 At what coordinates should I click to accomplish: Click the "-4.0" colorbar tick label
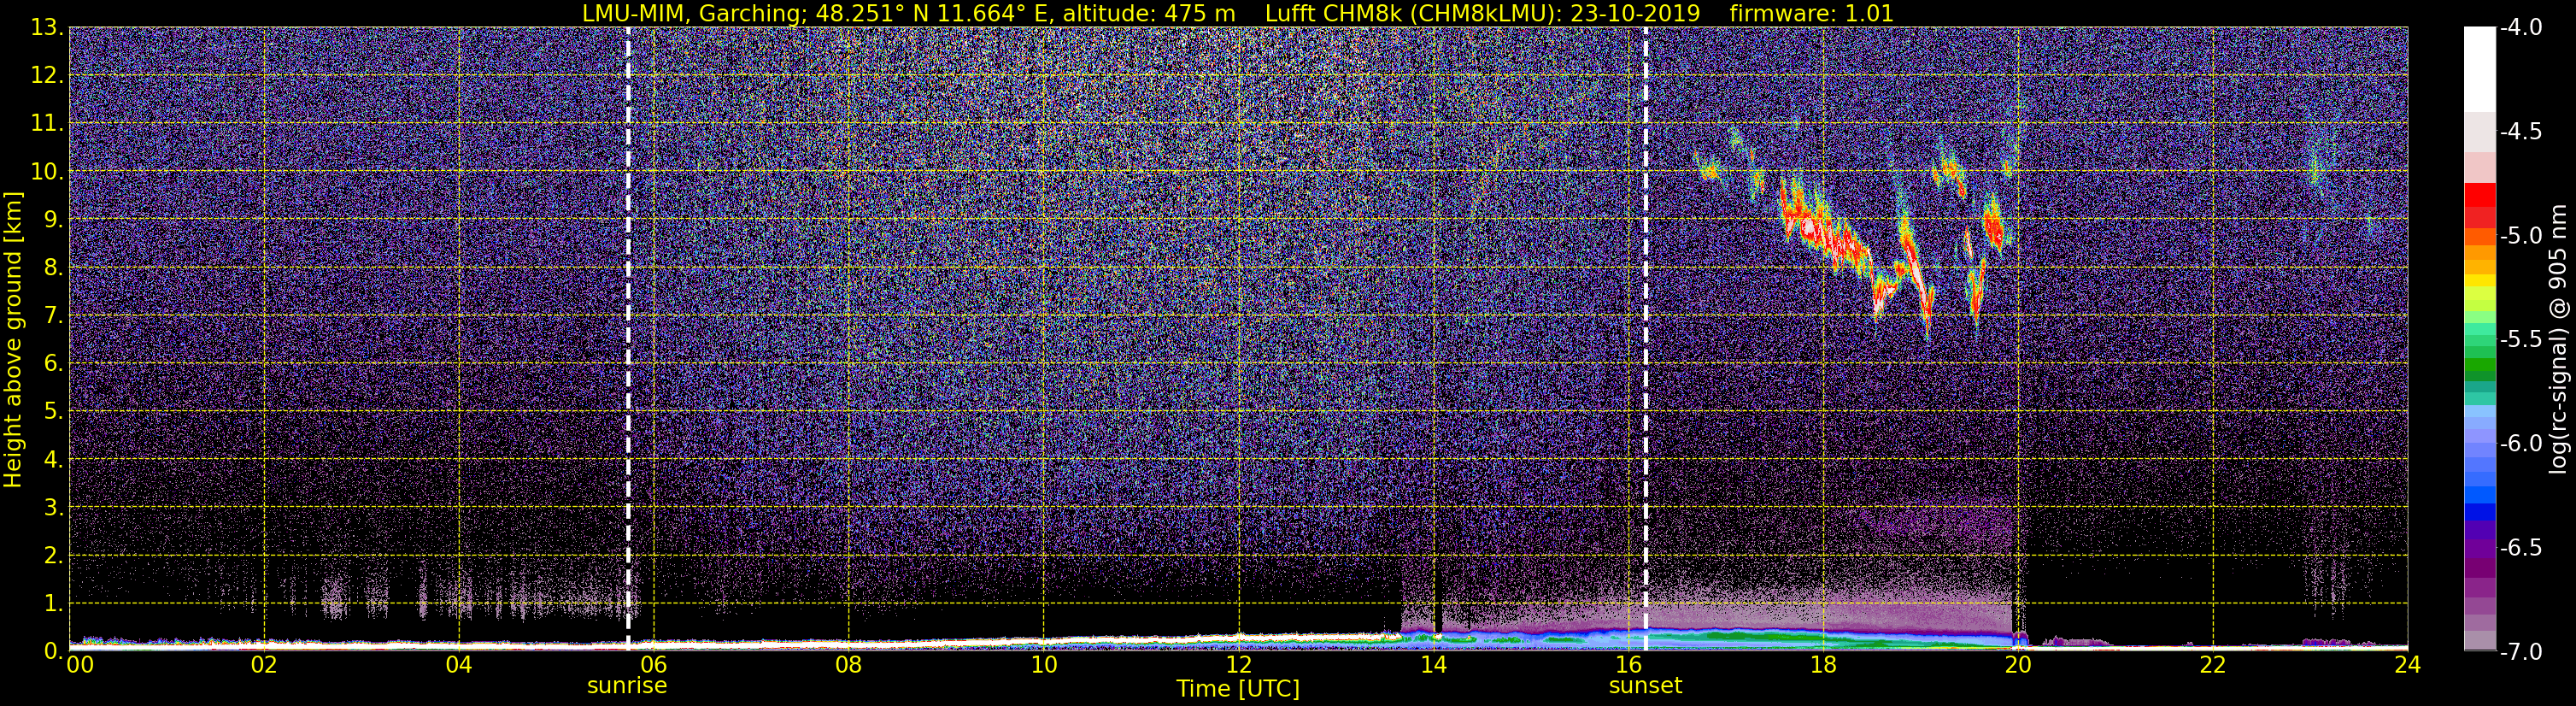pos(2520,28)
